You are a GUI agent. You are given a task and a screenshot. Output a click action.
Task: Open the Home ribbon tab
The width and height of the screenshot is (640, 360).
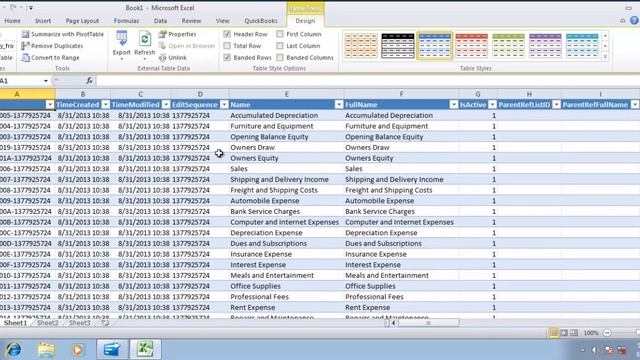(x=12, y=21)
